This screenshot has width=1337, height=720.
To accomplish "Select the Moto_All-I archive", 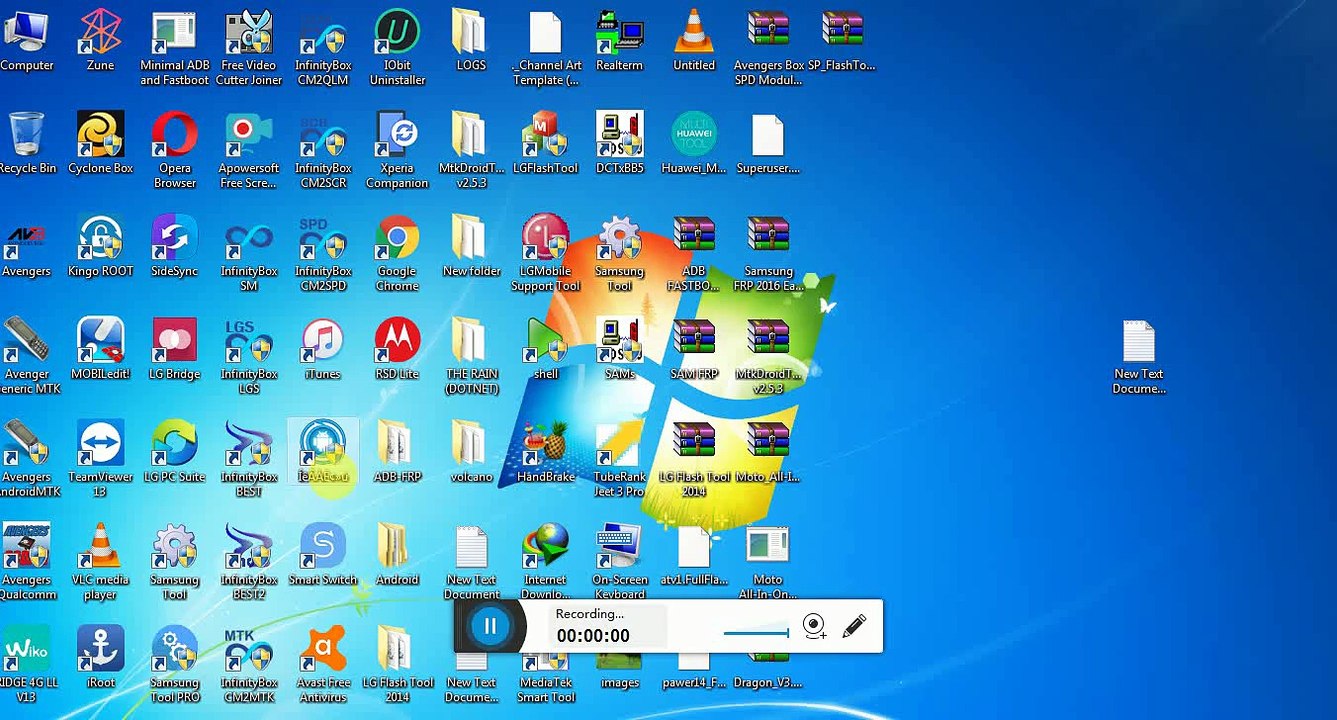I will click(x=768, y=452).
